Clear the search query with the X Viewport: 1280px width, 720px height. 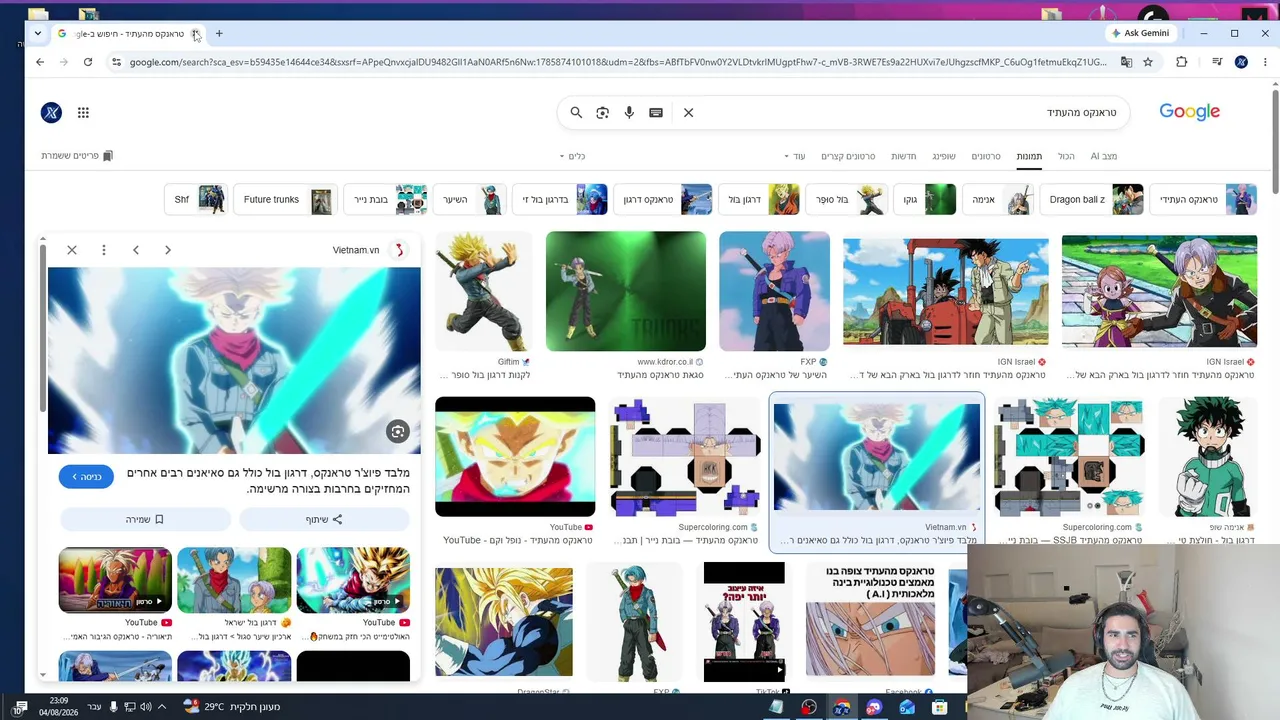tap(688, 113)
